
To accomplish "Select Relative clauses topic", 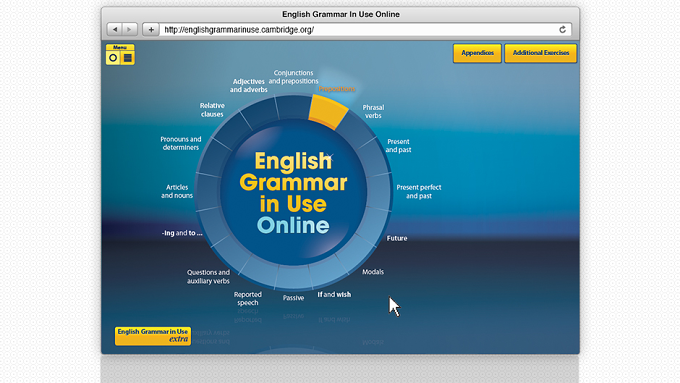I will click(x=212, y=110).
